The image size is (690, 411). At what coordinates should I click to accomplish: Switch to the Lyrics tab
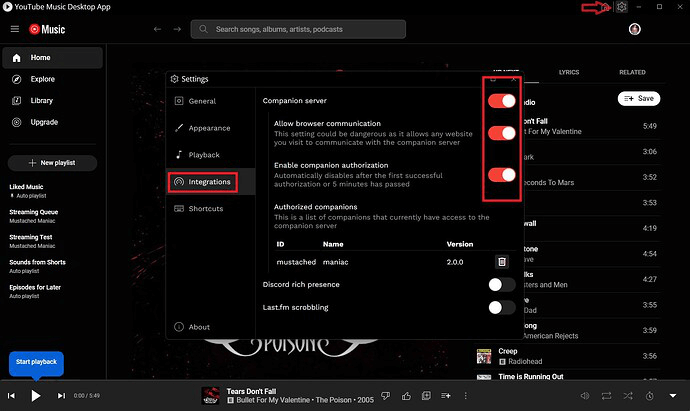[568, 72]
